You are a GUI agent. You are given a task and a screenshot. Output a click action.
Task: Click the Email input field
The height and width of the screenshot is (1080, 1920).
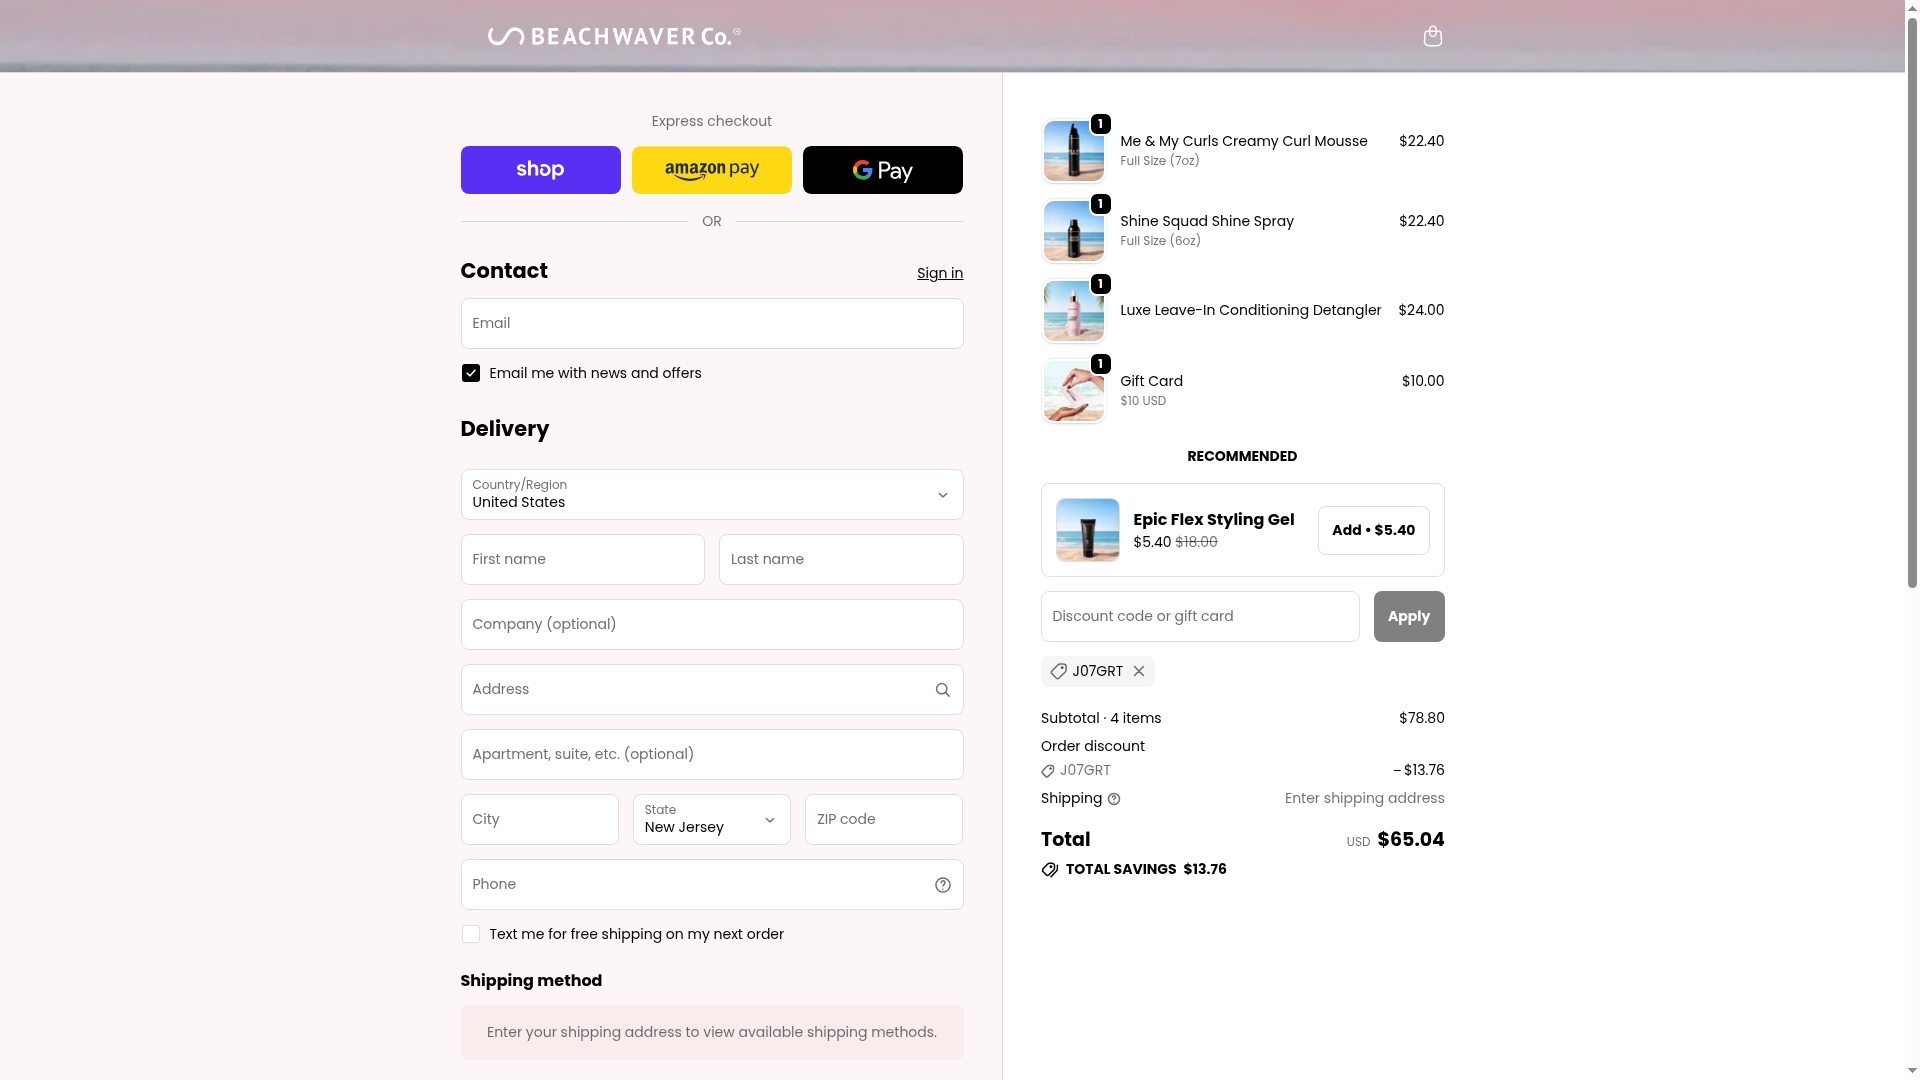tap(711, 323)
